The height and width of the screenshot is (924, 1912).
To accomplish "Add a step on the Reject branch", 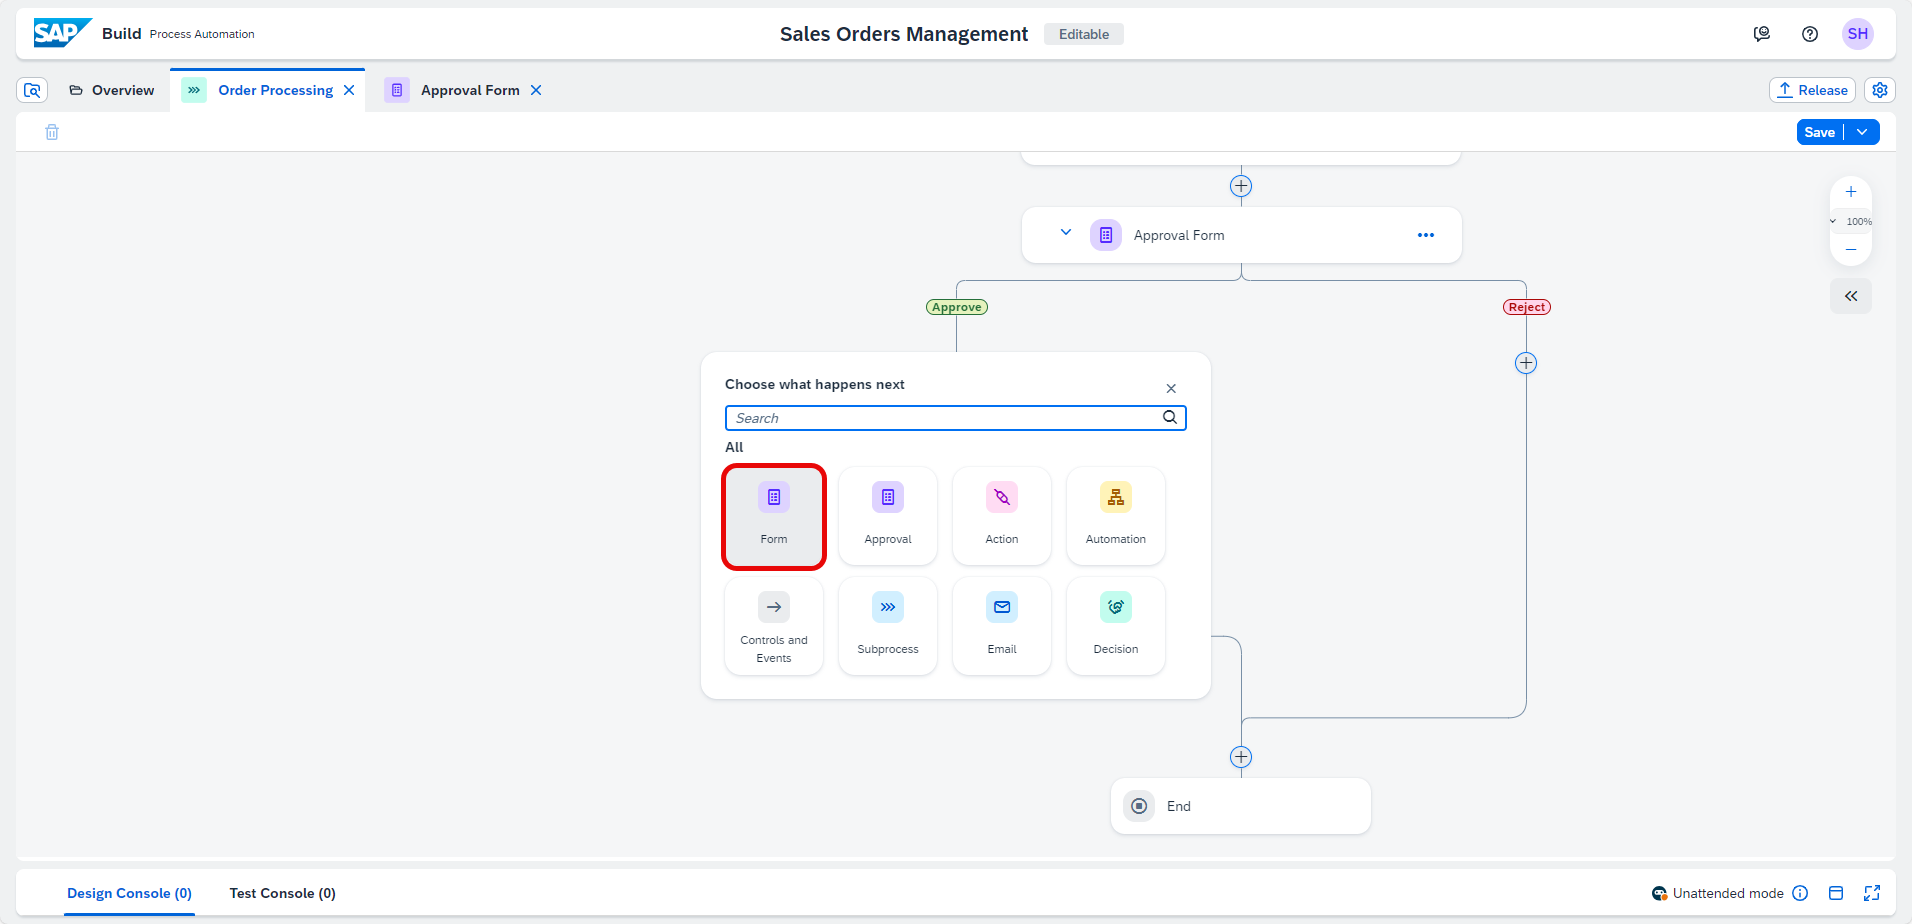I will point(1526,363).
